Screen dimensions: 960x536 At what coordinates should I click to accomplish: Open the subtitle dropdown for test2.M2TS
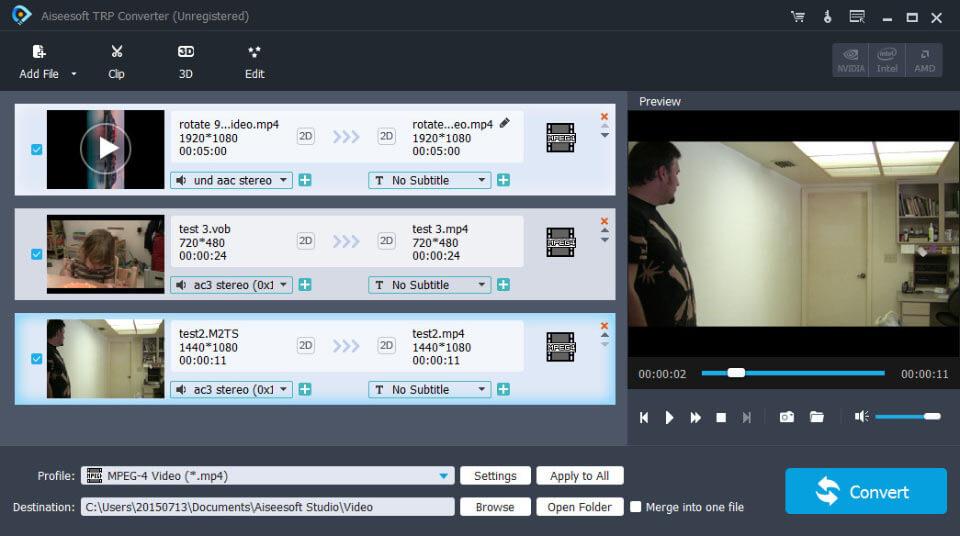click(429, 390)
